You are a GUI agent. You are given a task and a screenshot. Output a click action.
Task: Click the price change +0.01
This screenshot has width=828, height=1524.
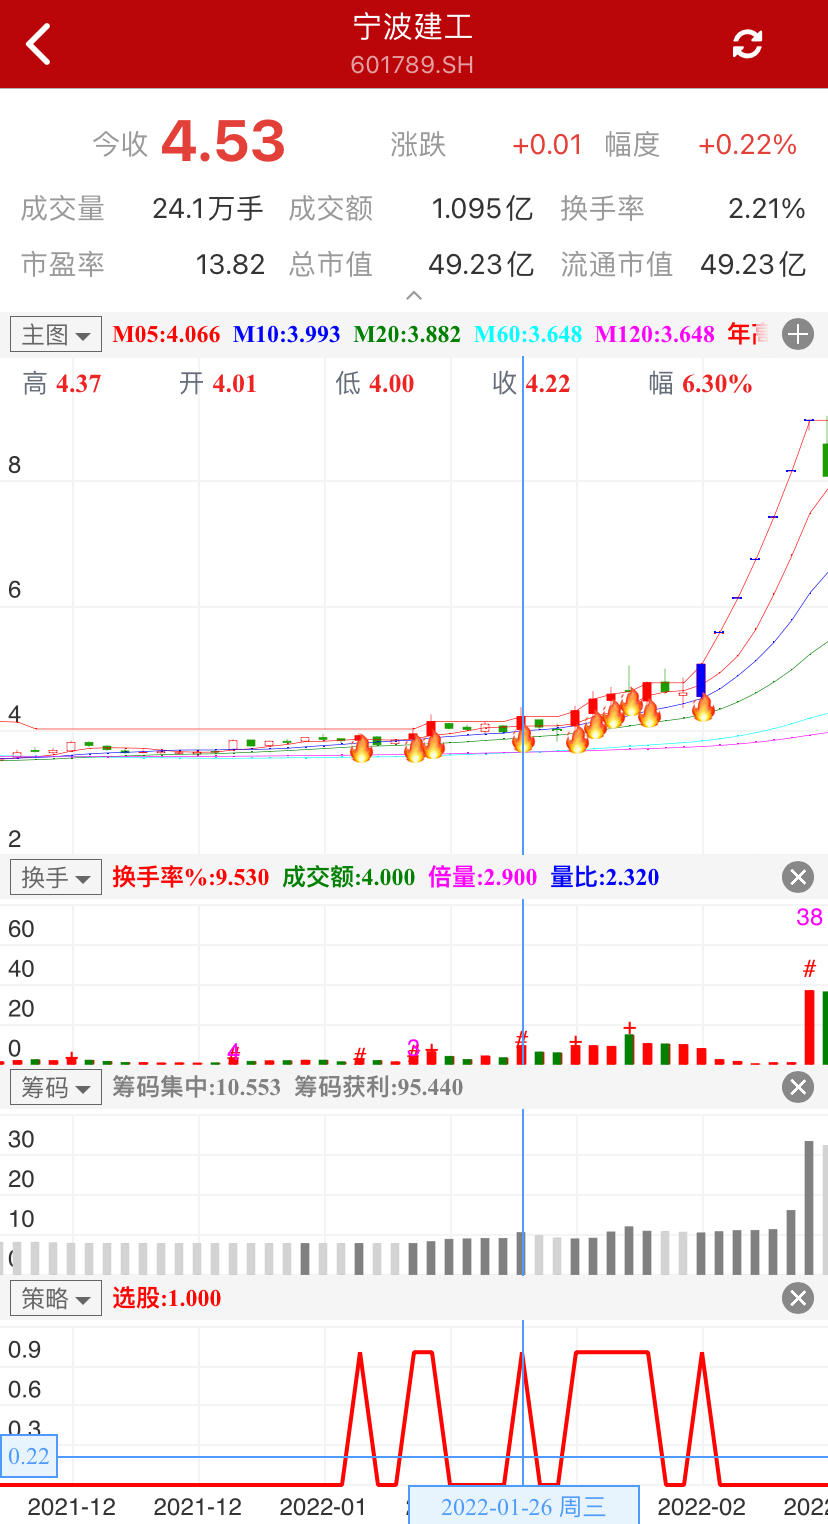tap(547, 145)
